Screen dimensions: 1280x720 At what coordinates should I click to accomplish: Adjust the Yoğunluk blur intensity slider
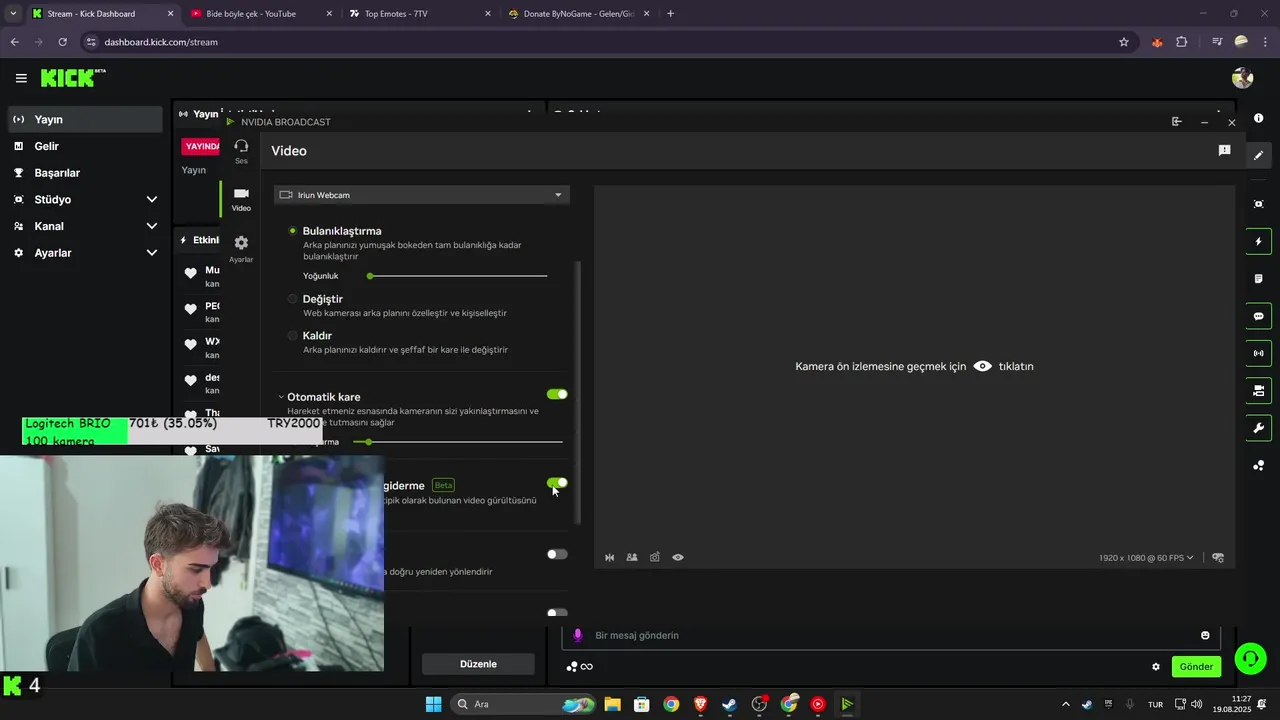point(458,275)
